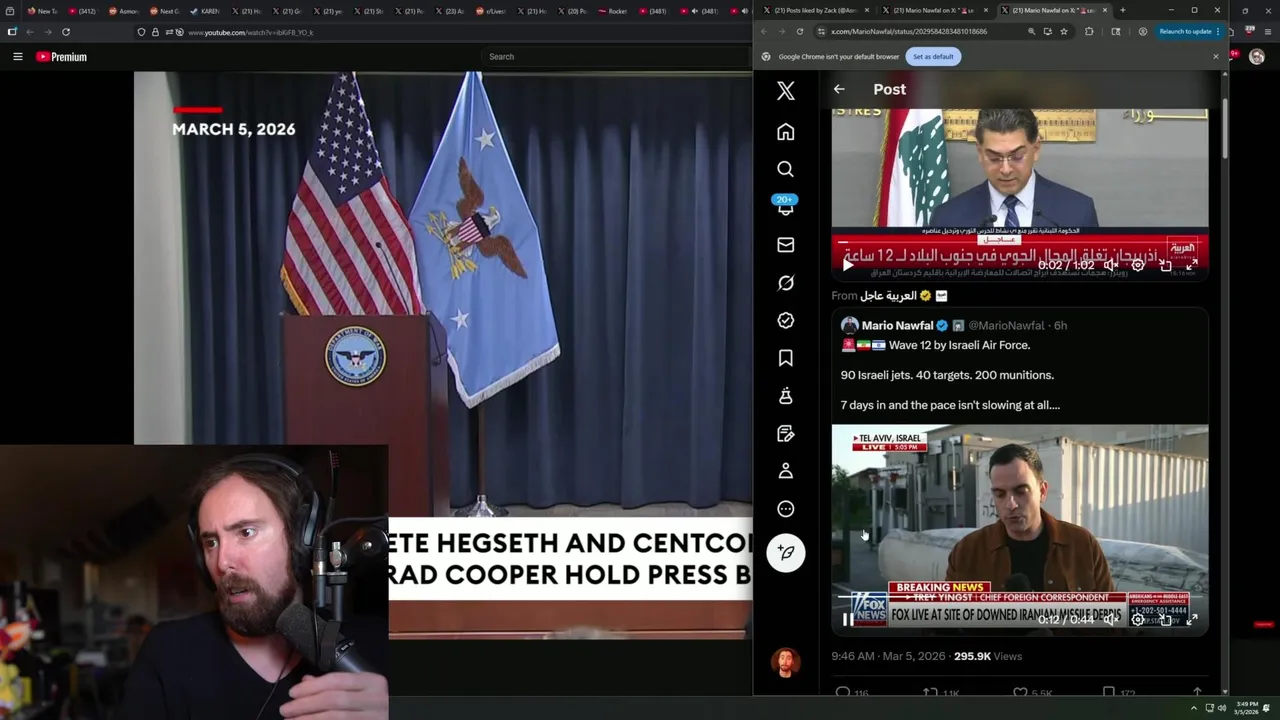Open the taskbar volume speaker icon
Image resolution: width=1280 pixels, height=720 pixels.
point(1222,708)
